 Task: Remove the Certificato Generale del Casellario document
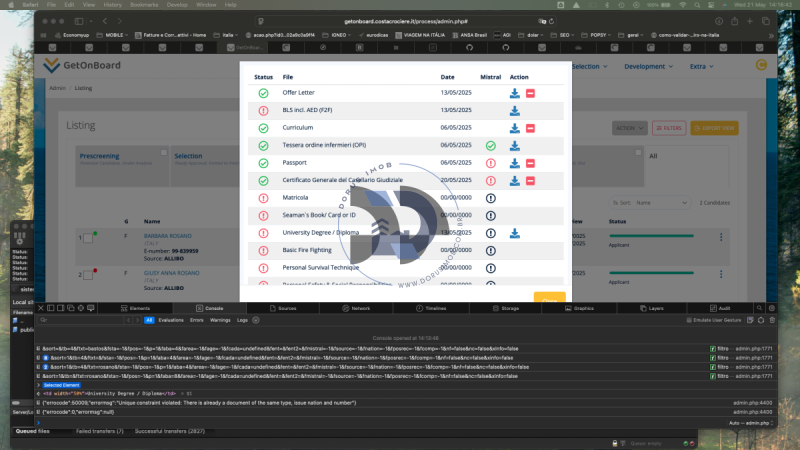click(530, 180)
